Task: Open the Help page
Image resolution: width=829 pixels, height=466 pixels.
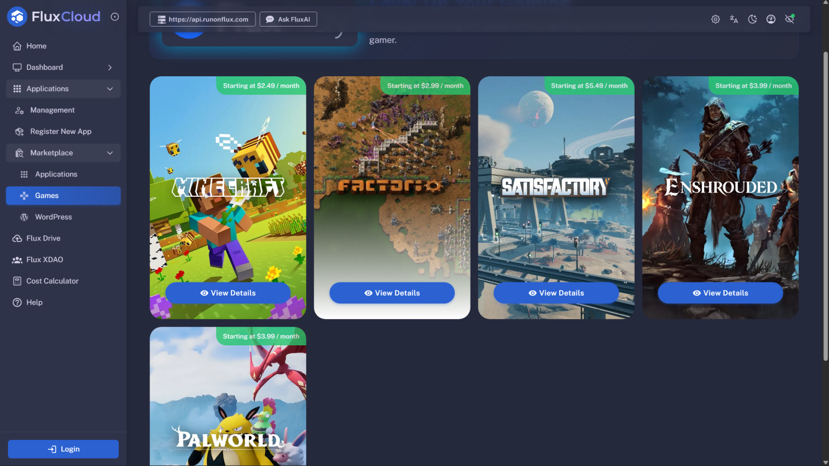Action: (x=63, y=303)
